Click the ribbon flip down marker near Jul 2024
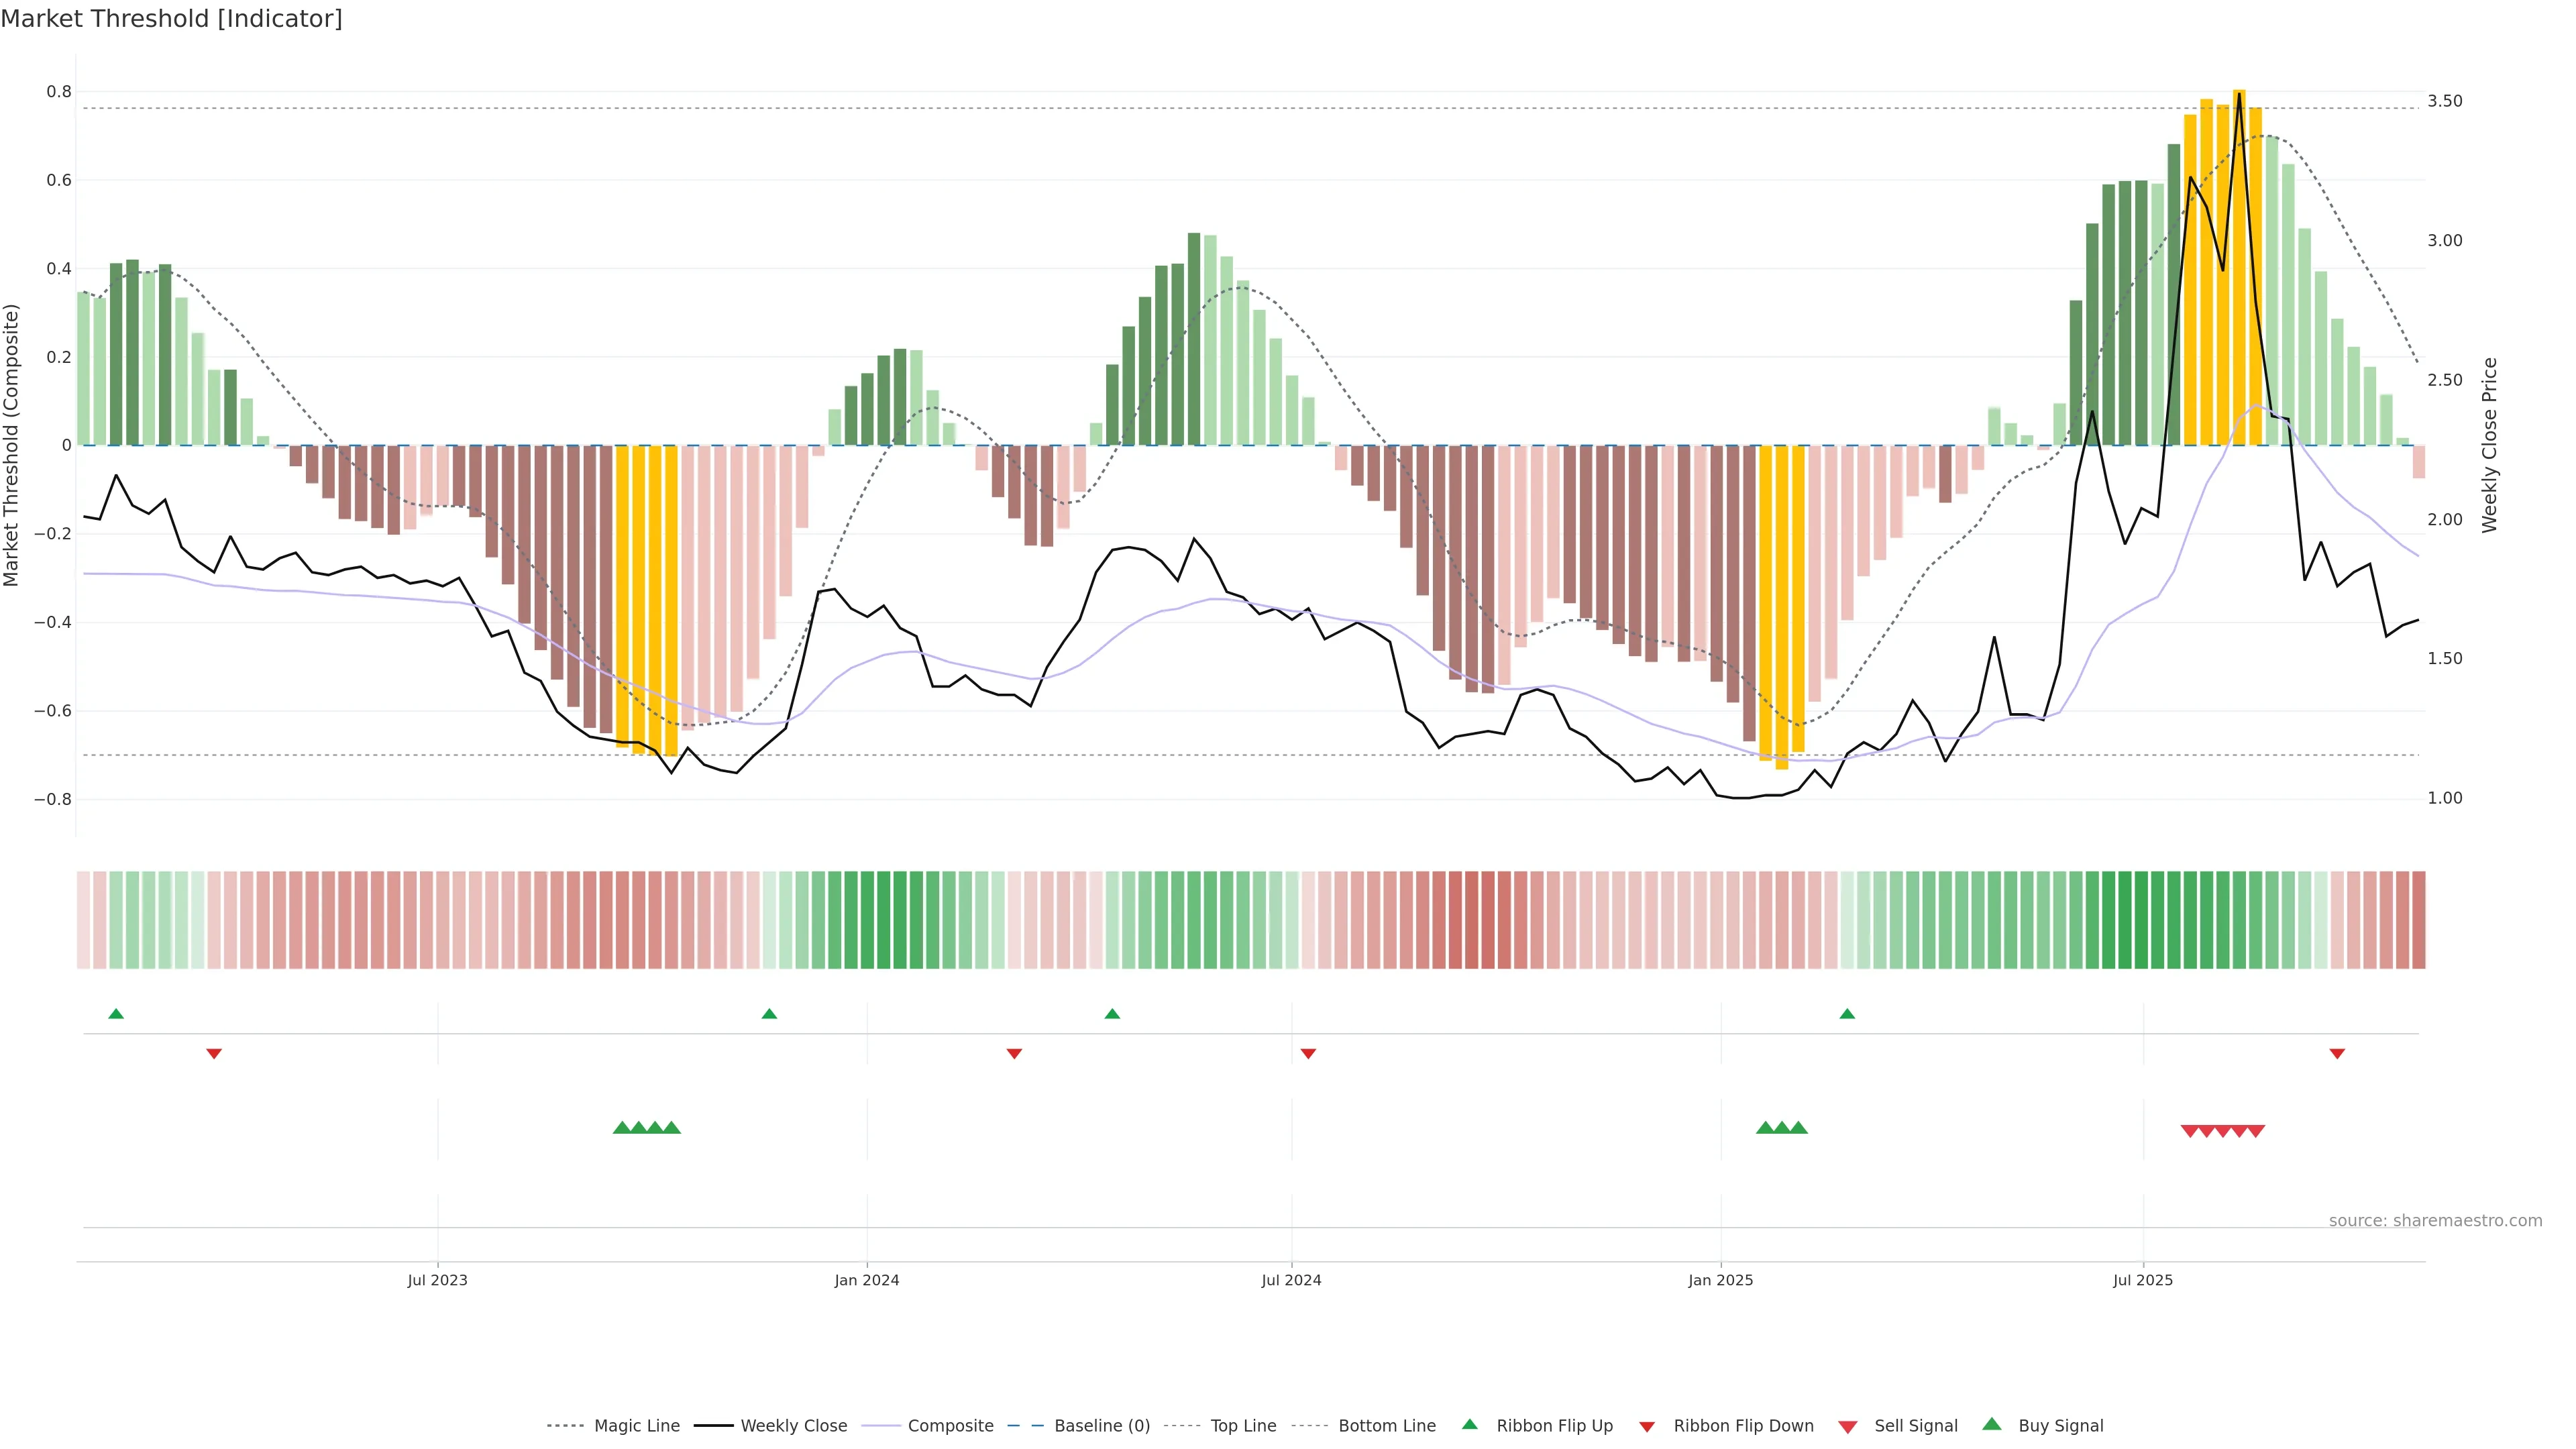Viewport: 2576px width, 1449px height. pyautogui.click(x=1308, y=1053)
